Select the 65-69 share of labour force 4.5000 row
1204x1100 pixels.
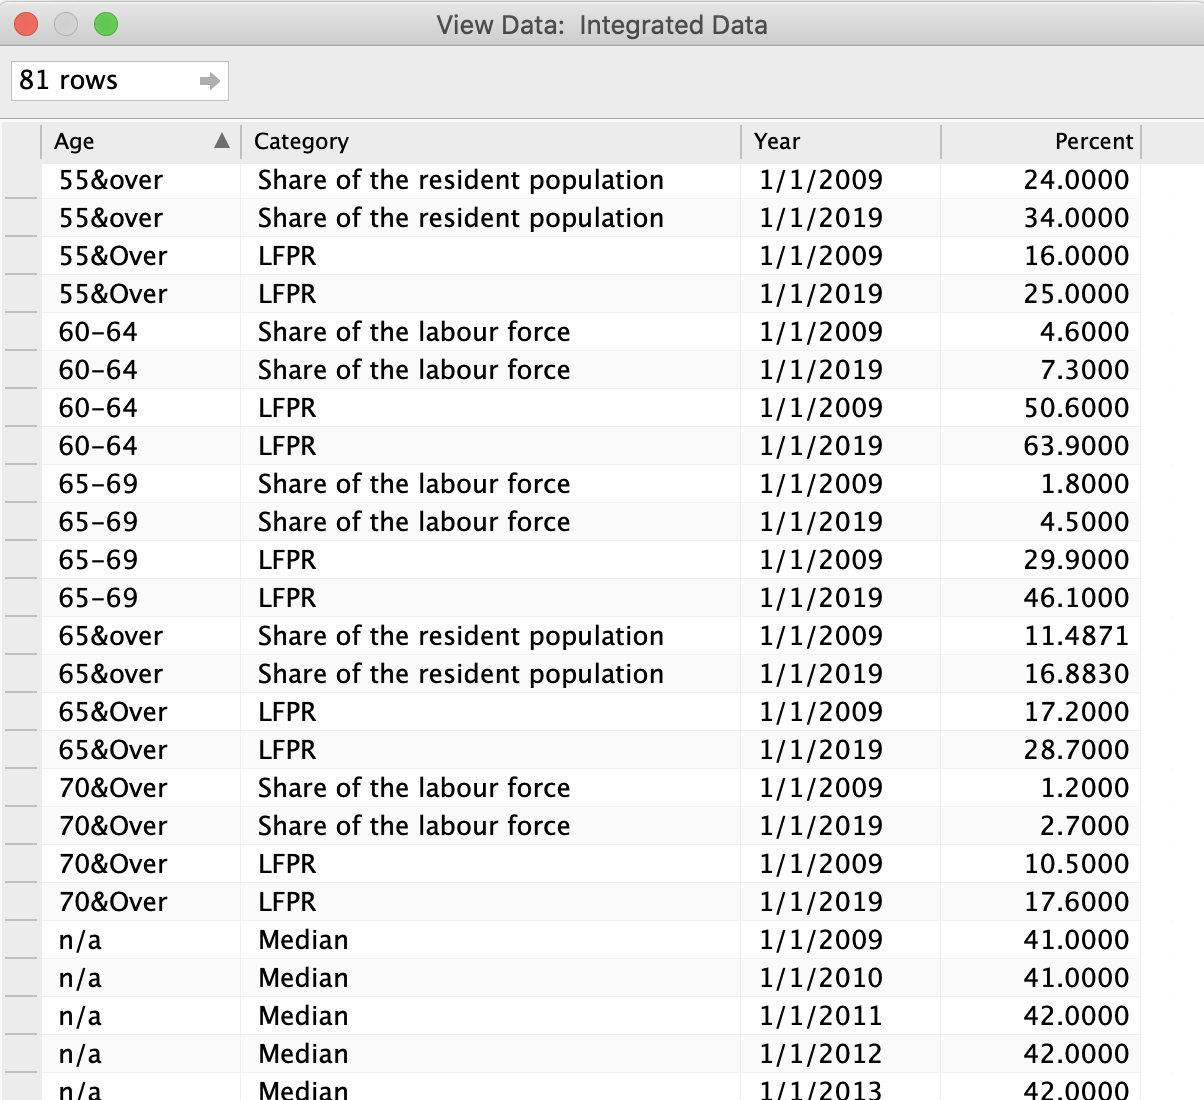(400, 521)
